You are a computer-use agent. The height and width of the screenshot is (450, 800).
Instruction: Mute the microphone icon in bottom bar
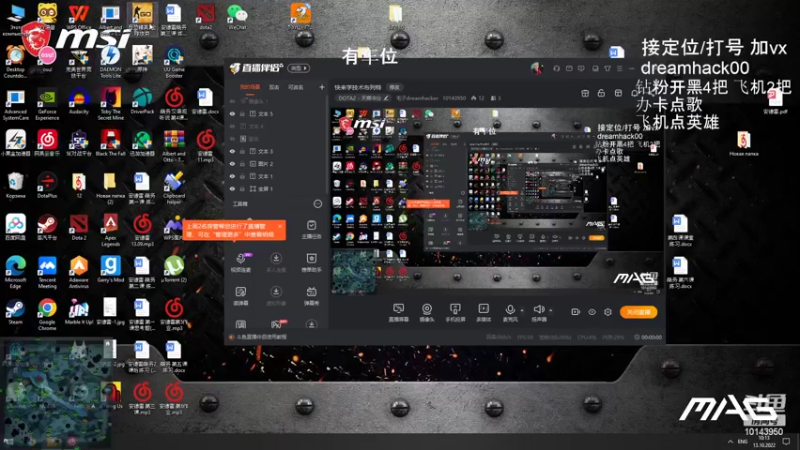(510, 310)
